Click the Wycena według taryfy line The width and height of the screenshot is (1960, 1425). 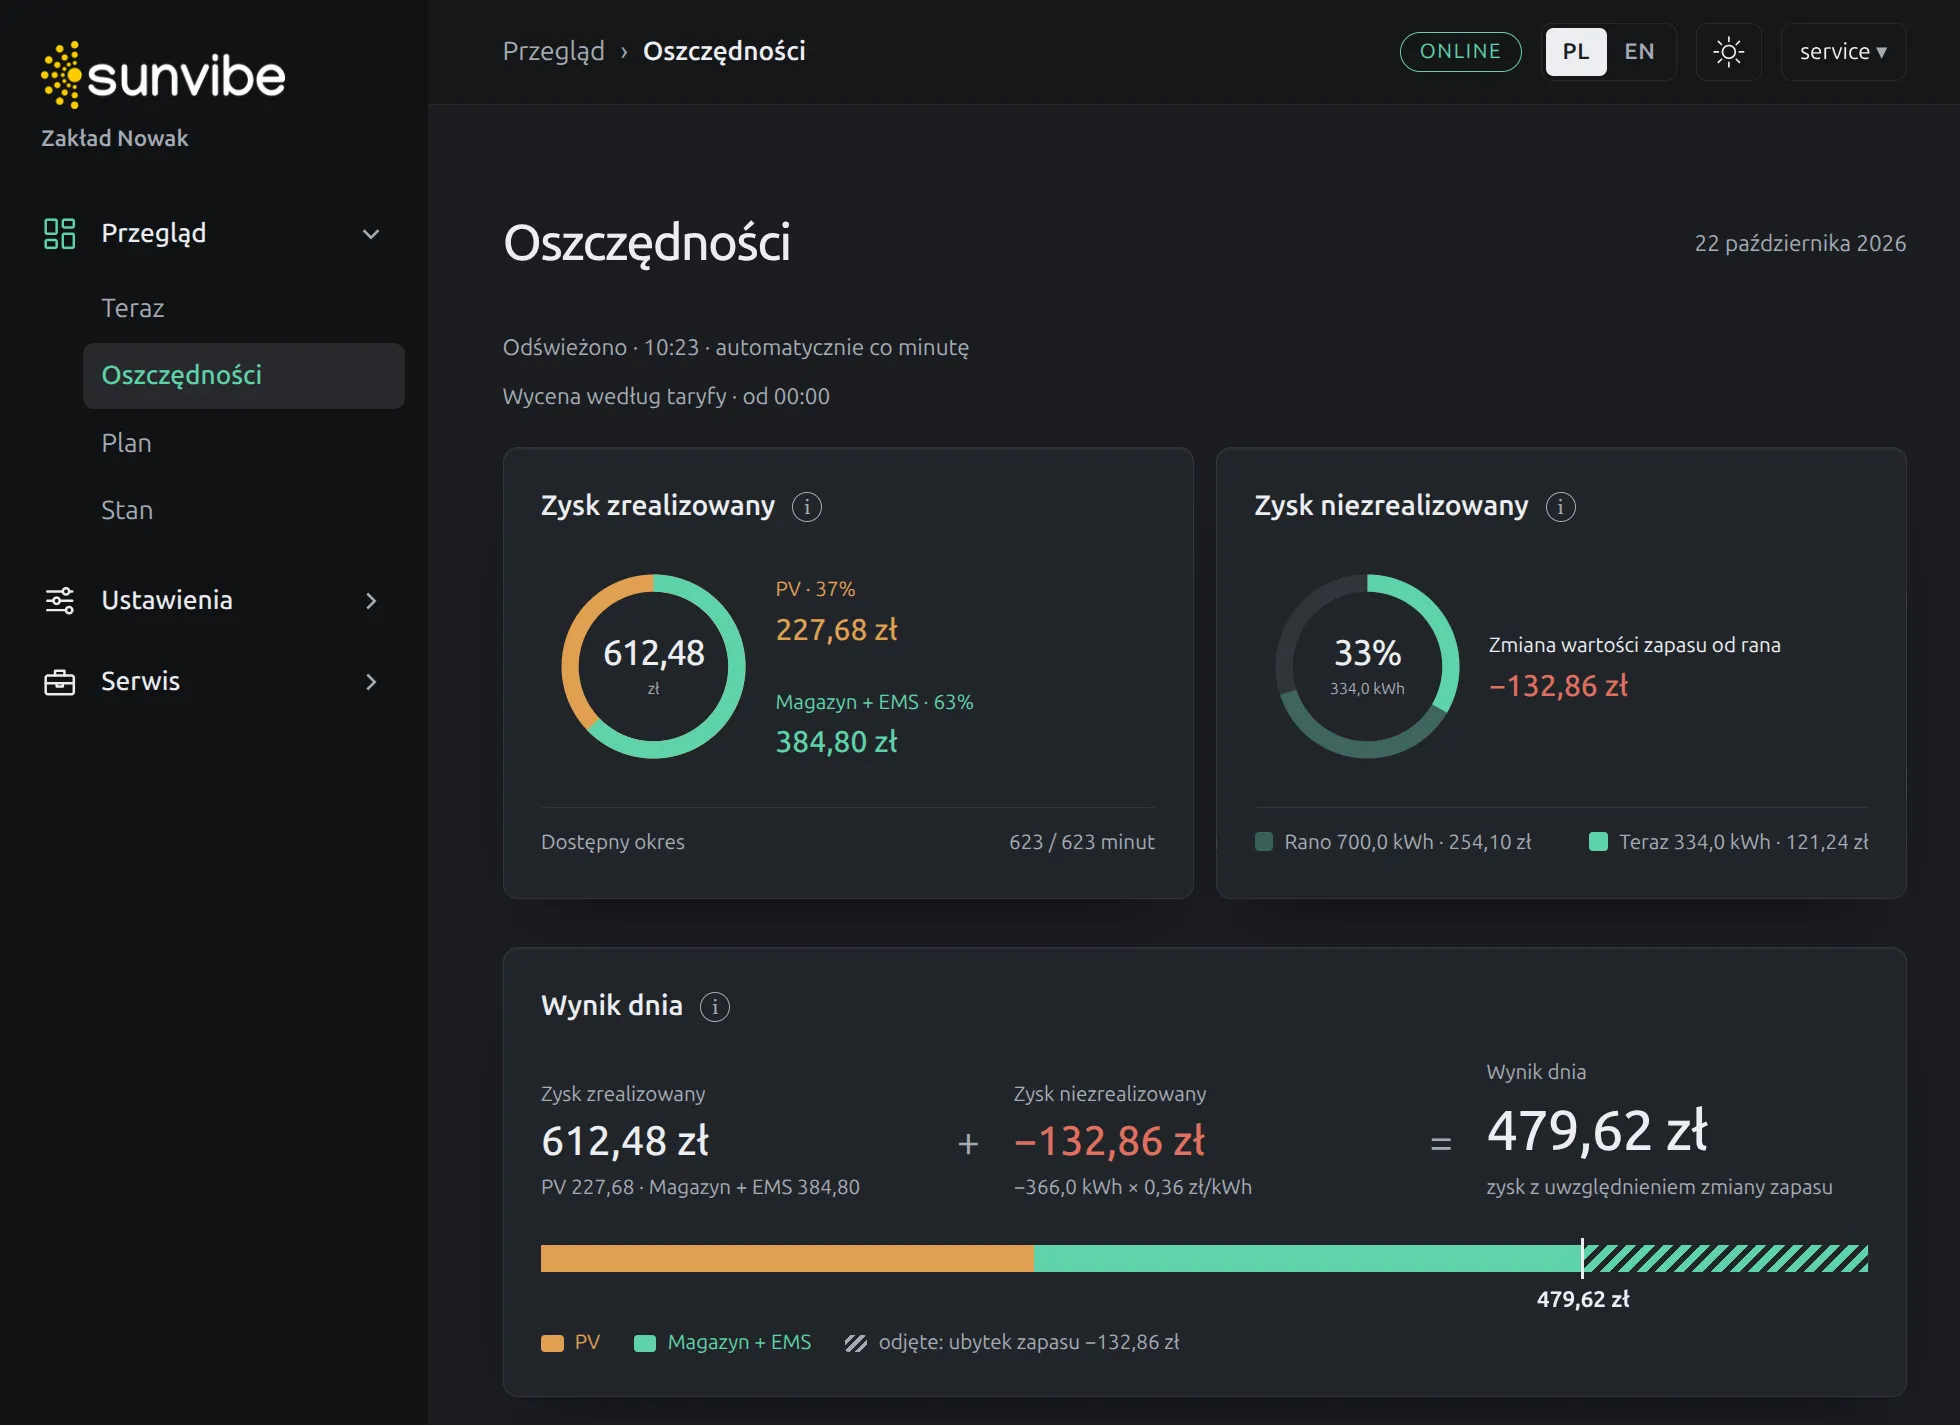(x=666, y=396)
